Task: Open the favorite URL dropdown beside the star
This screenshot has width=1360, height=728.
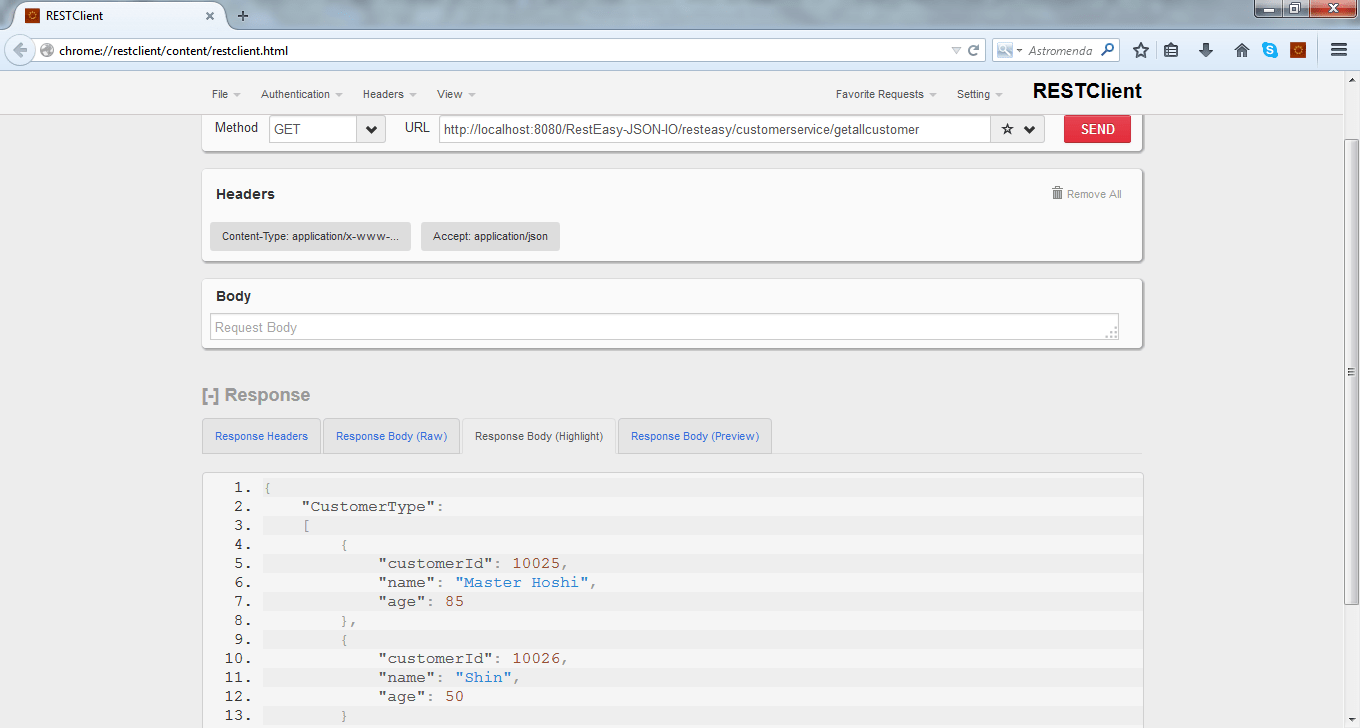Action: tap(1030, 129)
